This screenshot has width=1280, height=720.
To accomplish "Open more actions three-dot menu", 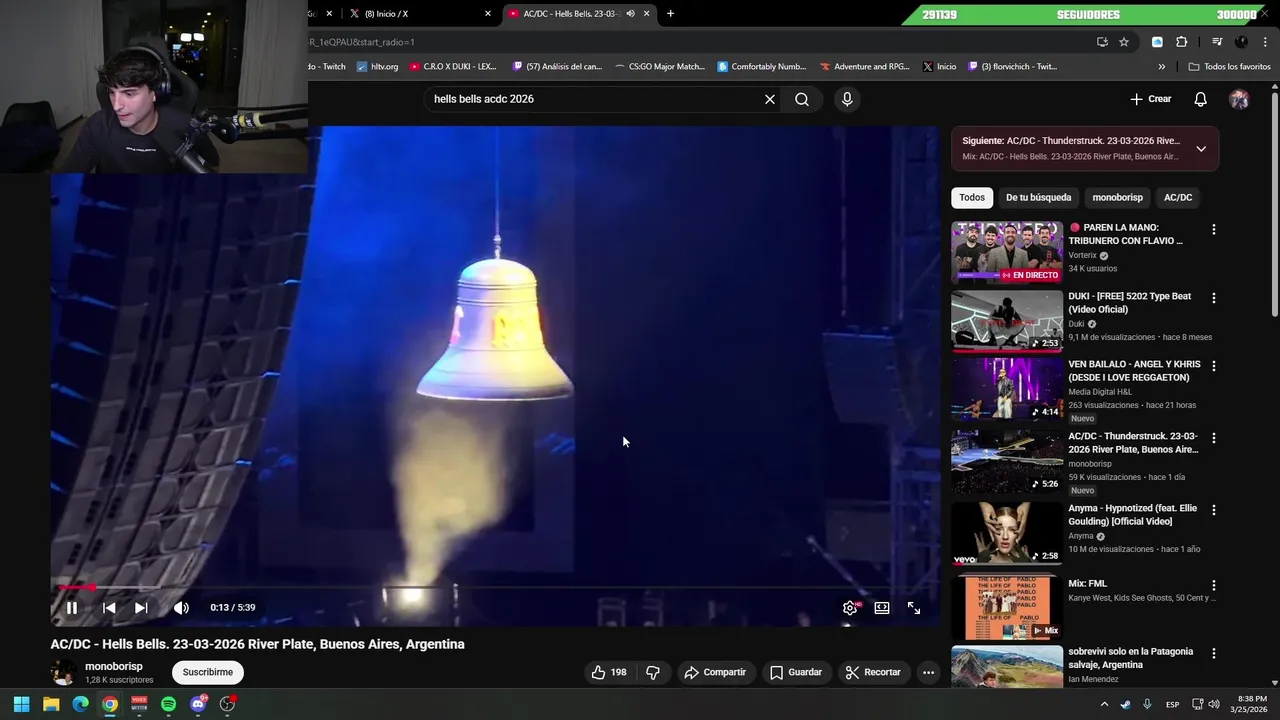I will point(928,672).
